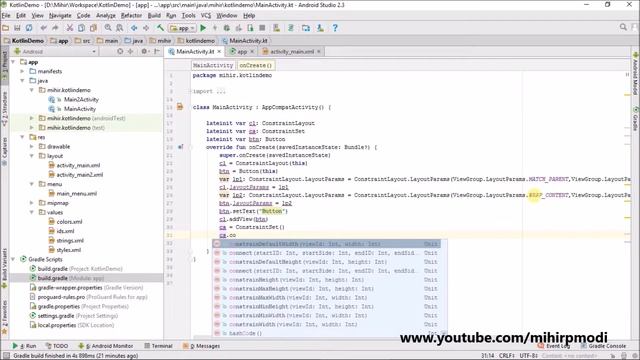Select the onCreate() breadcrumb in editor

(x=255, y=65)
